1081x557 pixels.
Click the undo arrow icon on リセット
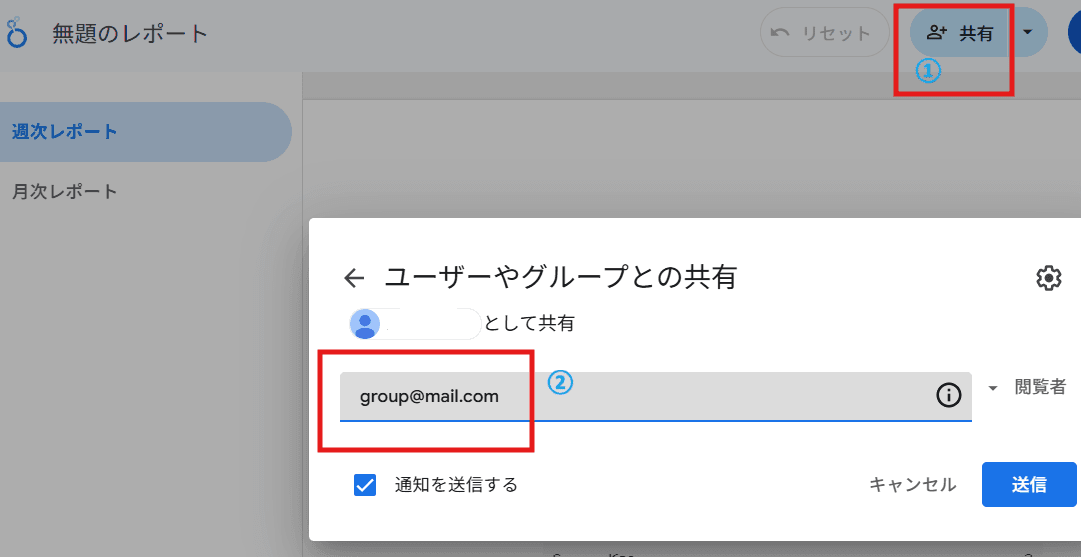(780, 32)
